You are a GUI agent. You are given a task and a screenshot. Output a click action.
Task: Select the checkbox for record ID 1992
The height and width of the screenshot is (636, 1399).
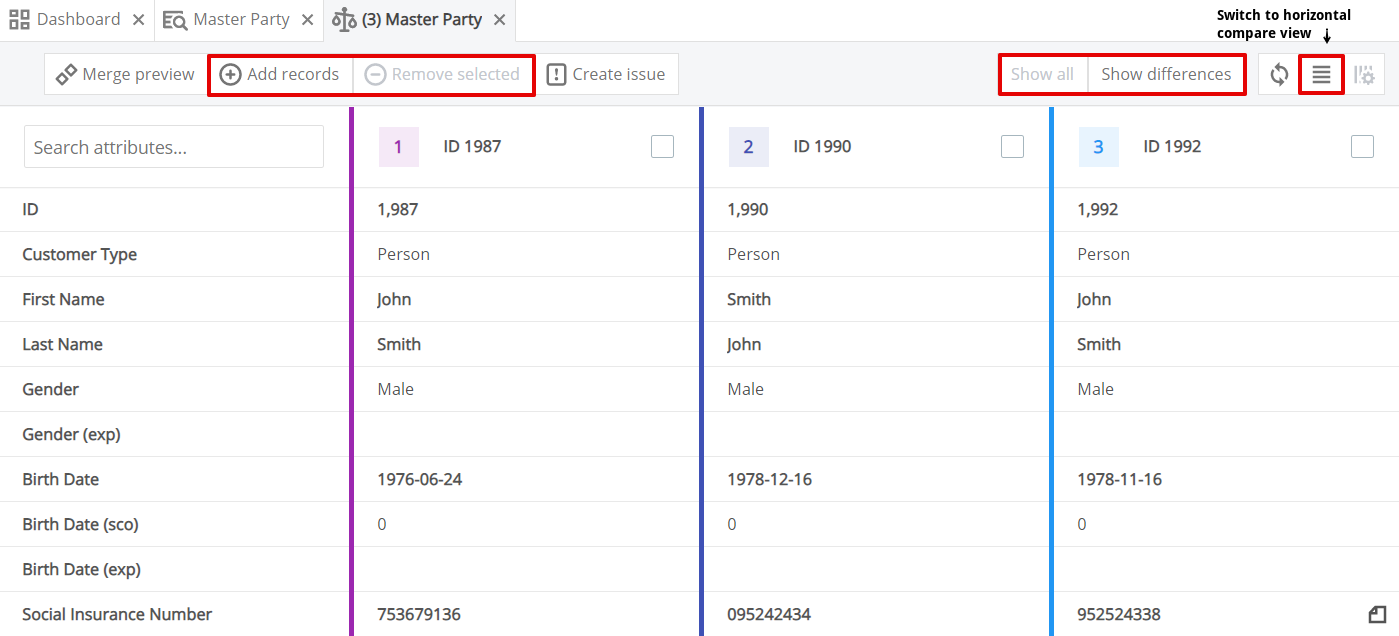[x=1362, y=146]
